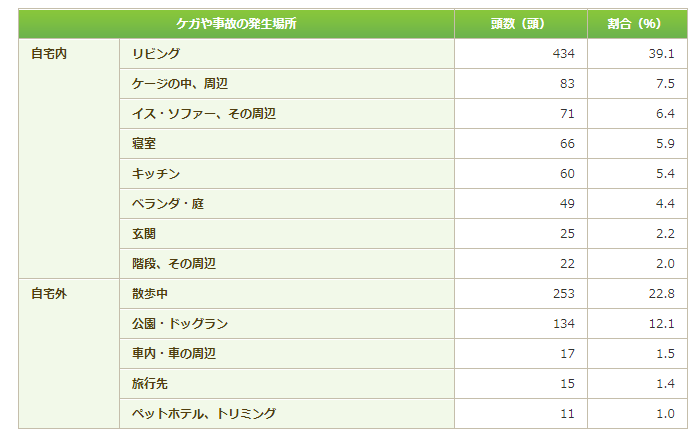Click the 434 count value for リビング
700x440 pixels.
[563, 54]
